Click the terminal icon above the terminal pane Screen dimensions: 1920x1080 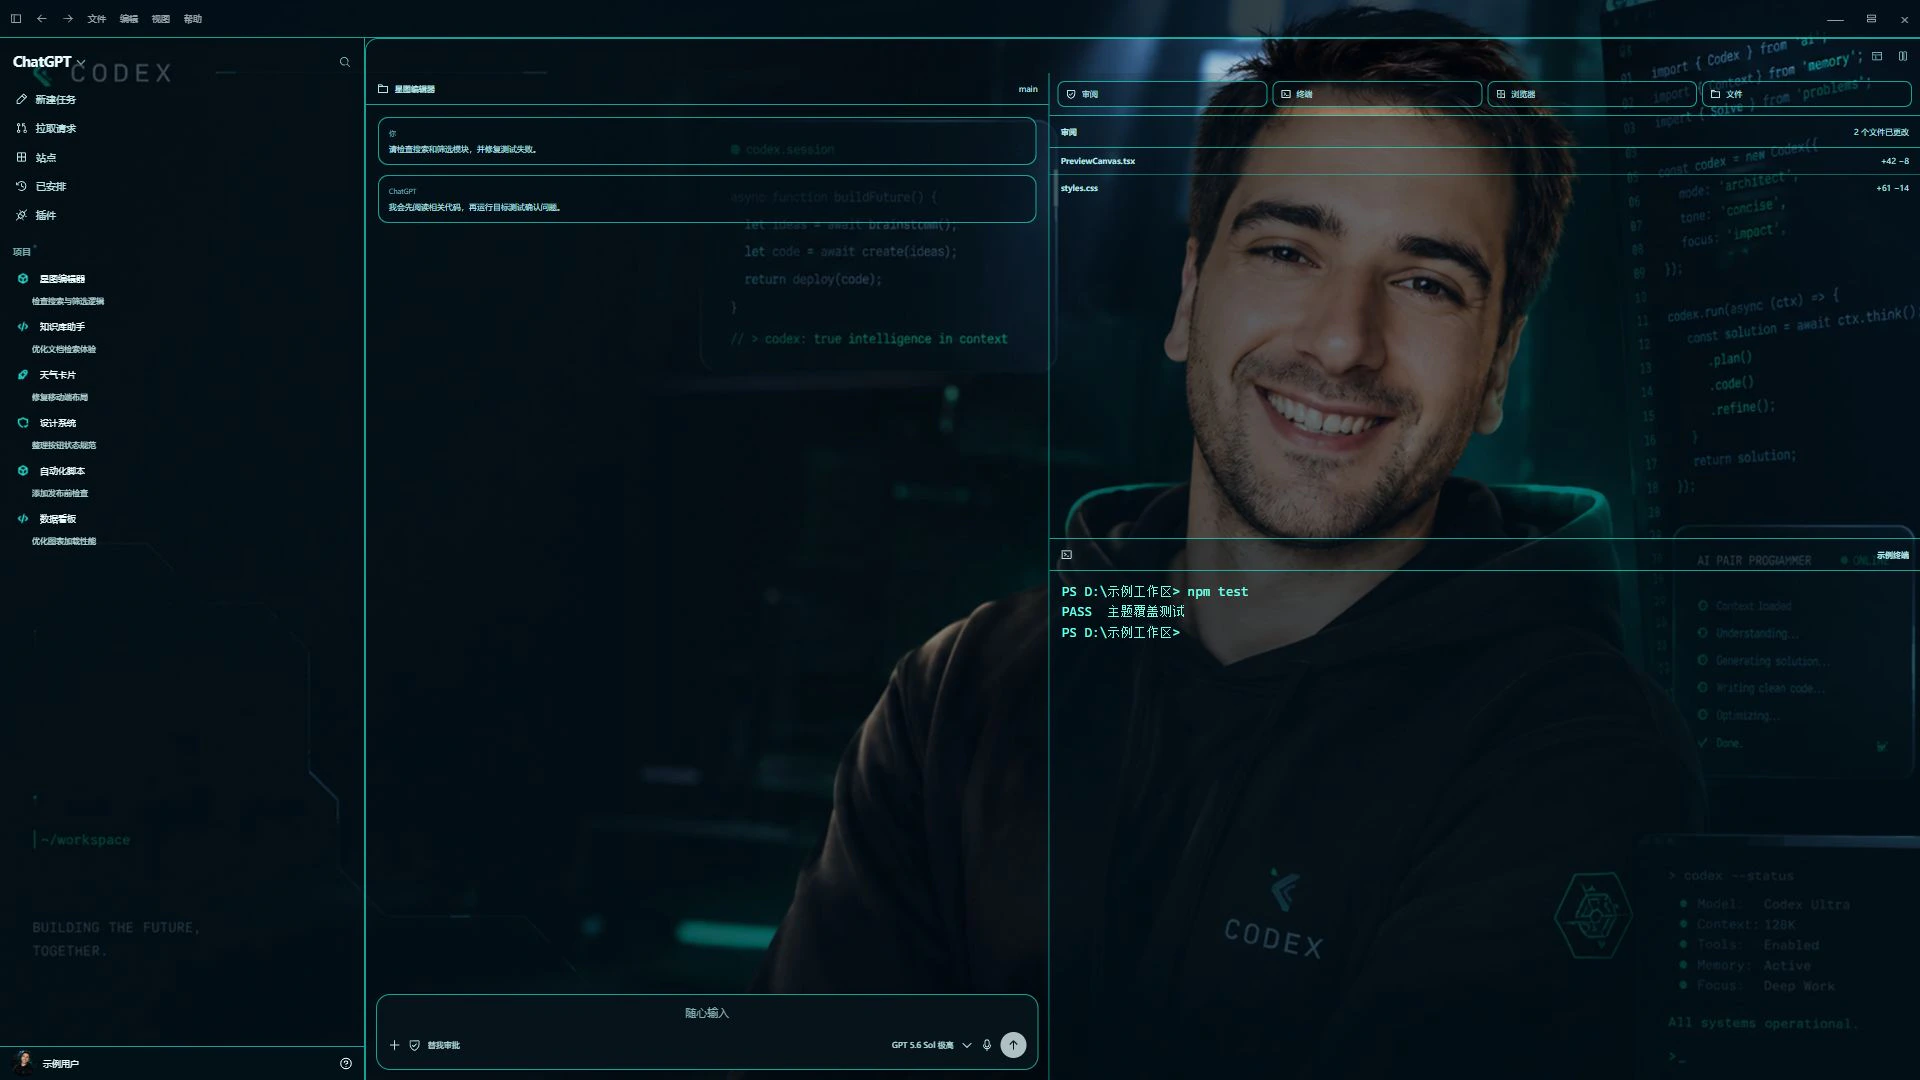[1066, 555]
